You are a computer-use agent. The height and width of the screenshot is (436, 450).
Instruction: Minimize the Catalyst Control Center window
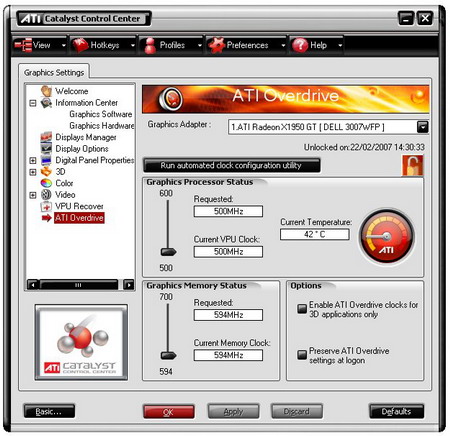tap(406, 18)
